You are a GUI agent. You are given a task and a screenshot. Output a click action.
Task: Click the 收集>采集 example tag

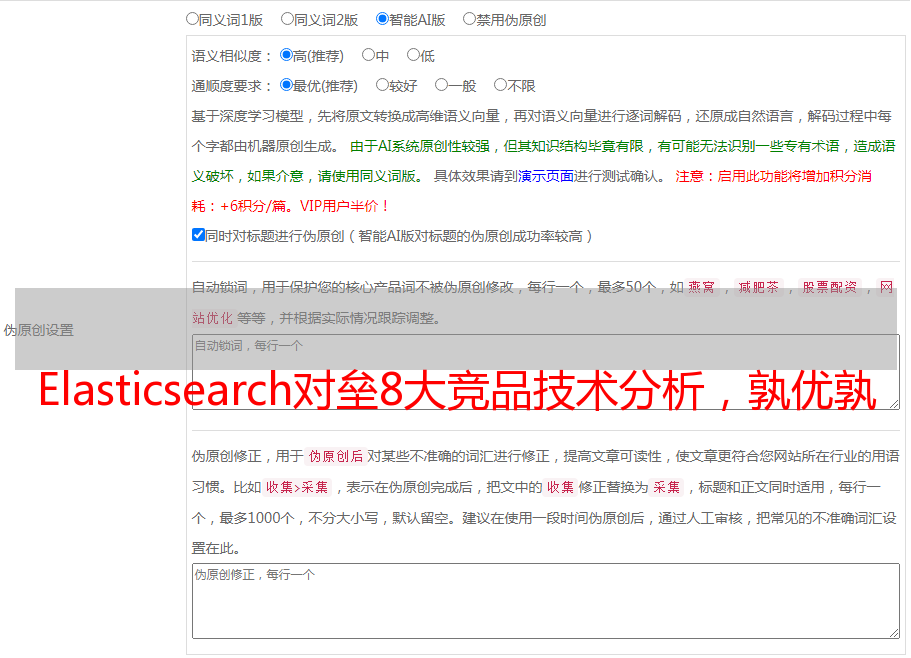297,487
